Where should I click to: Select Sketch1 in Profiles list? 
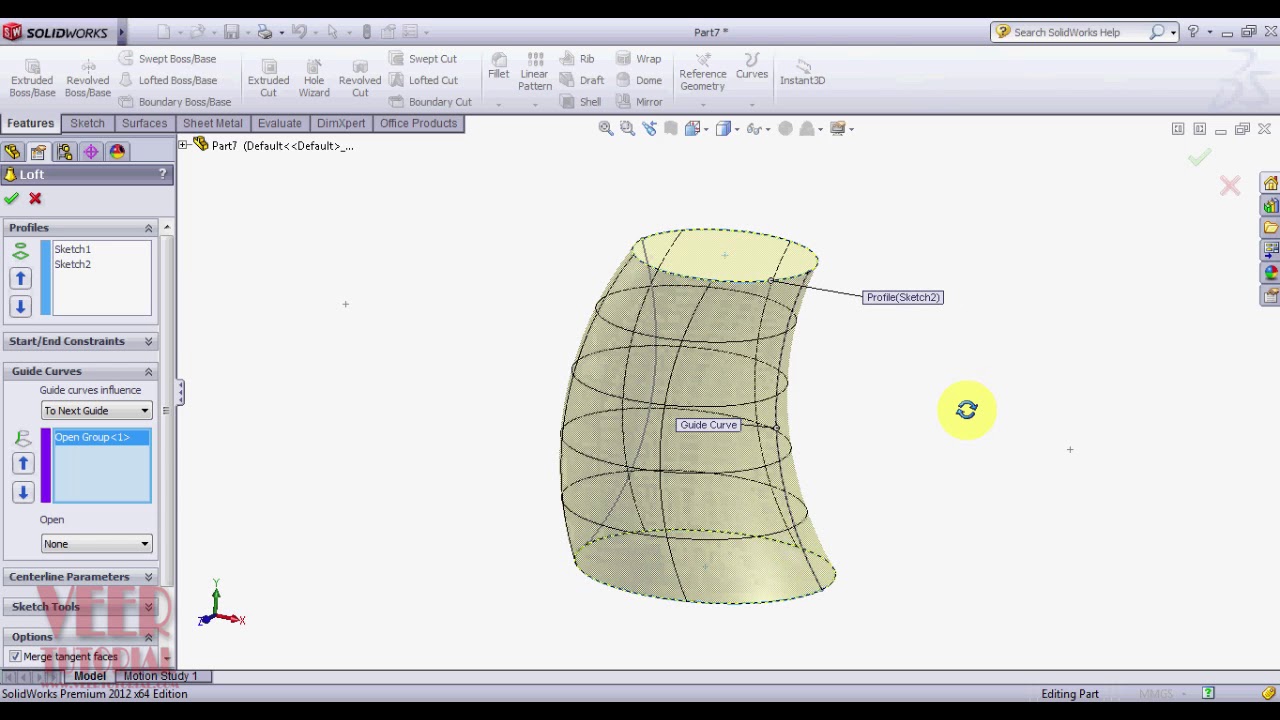[x=72, y=249]
